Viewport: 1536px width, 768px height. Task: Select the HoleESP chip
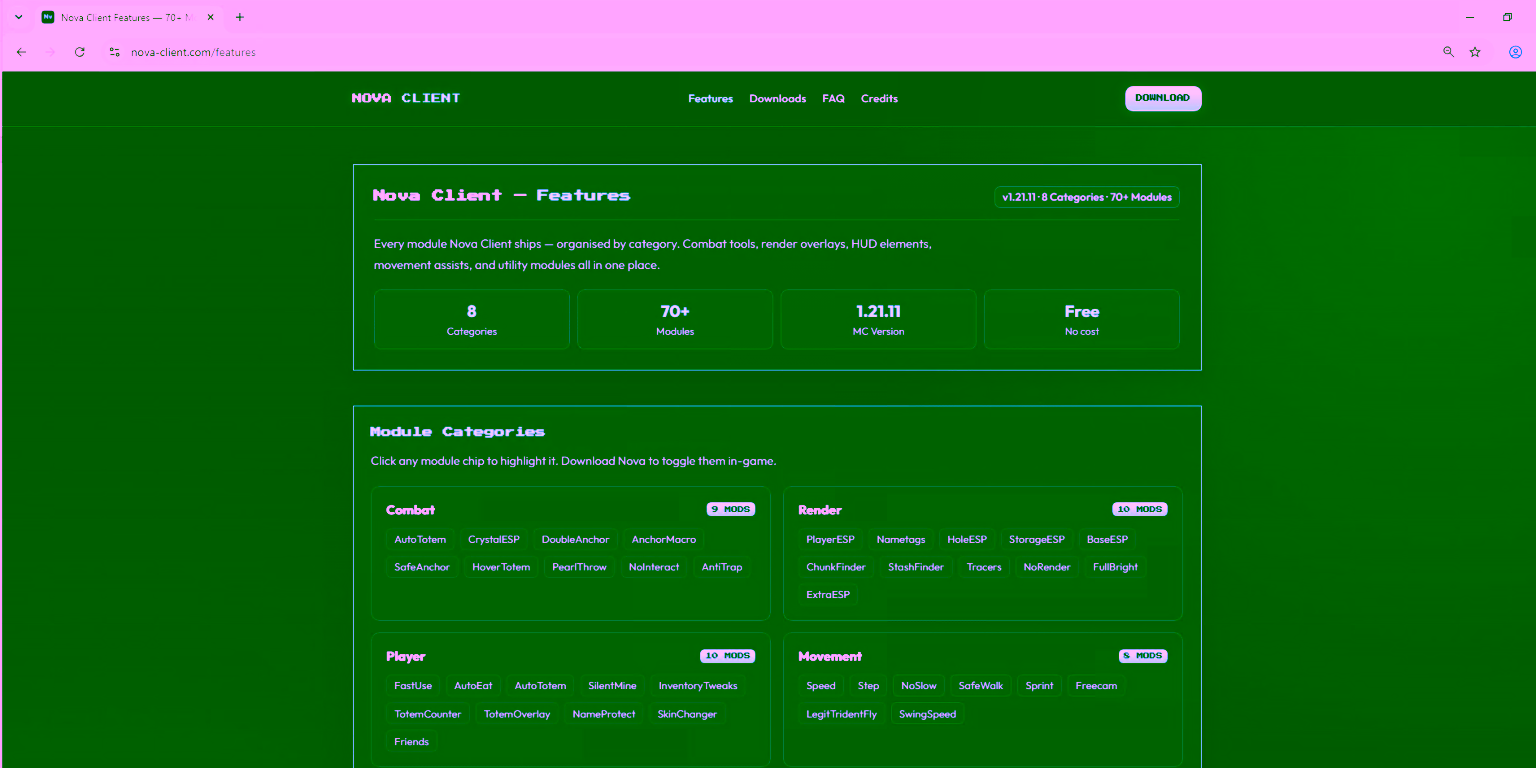[967, 540]
